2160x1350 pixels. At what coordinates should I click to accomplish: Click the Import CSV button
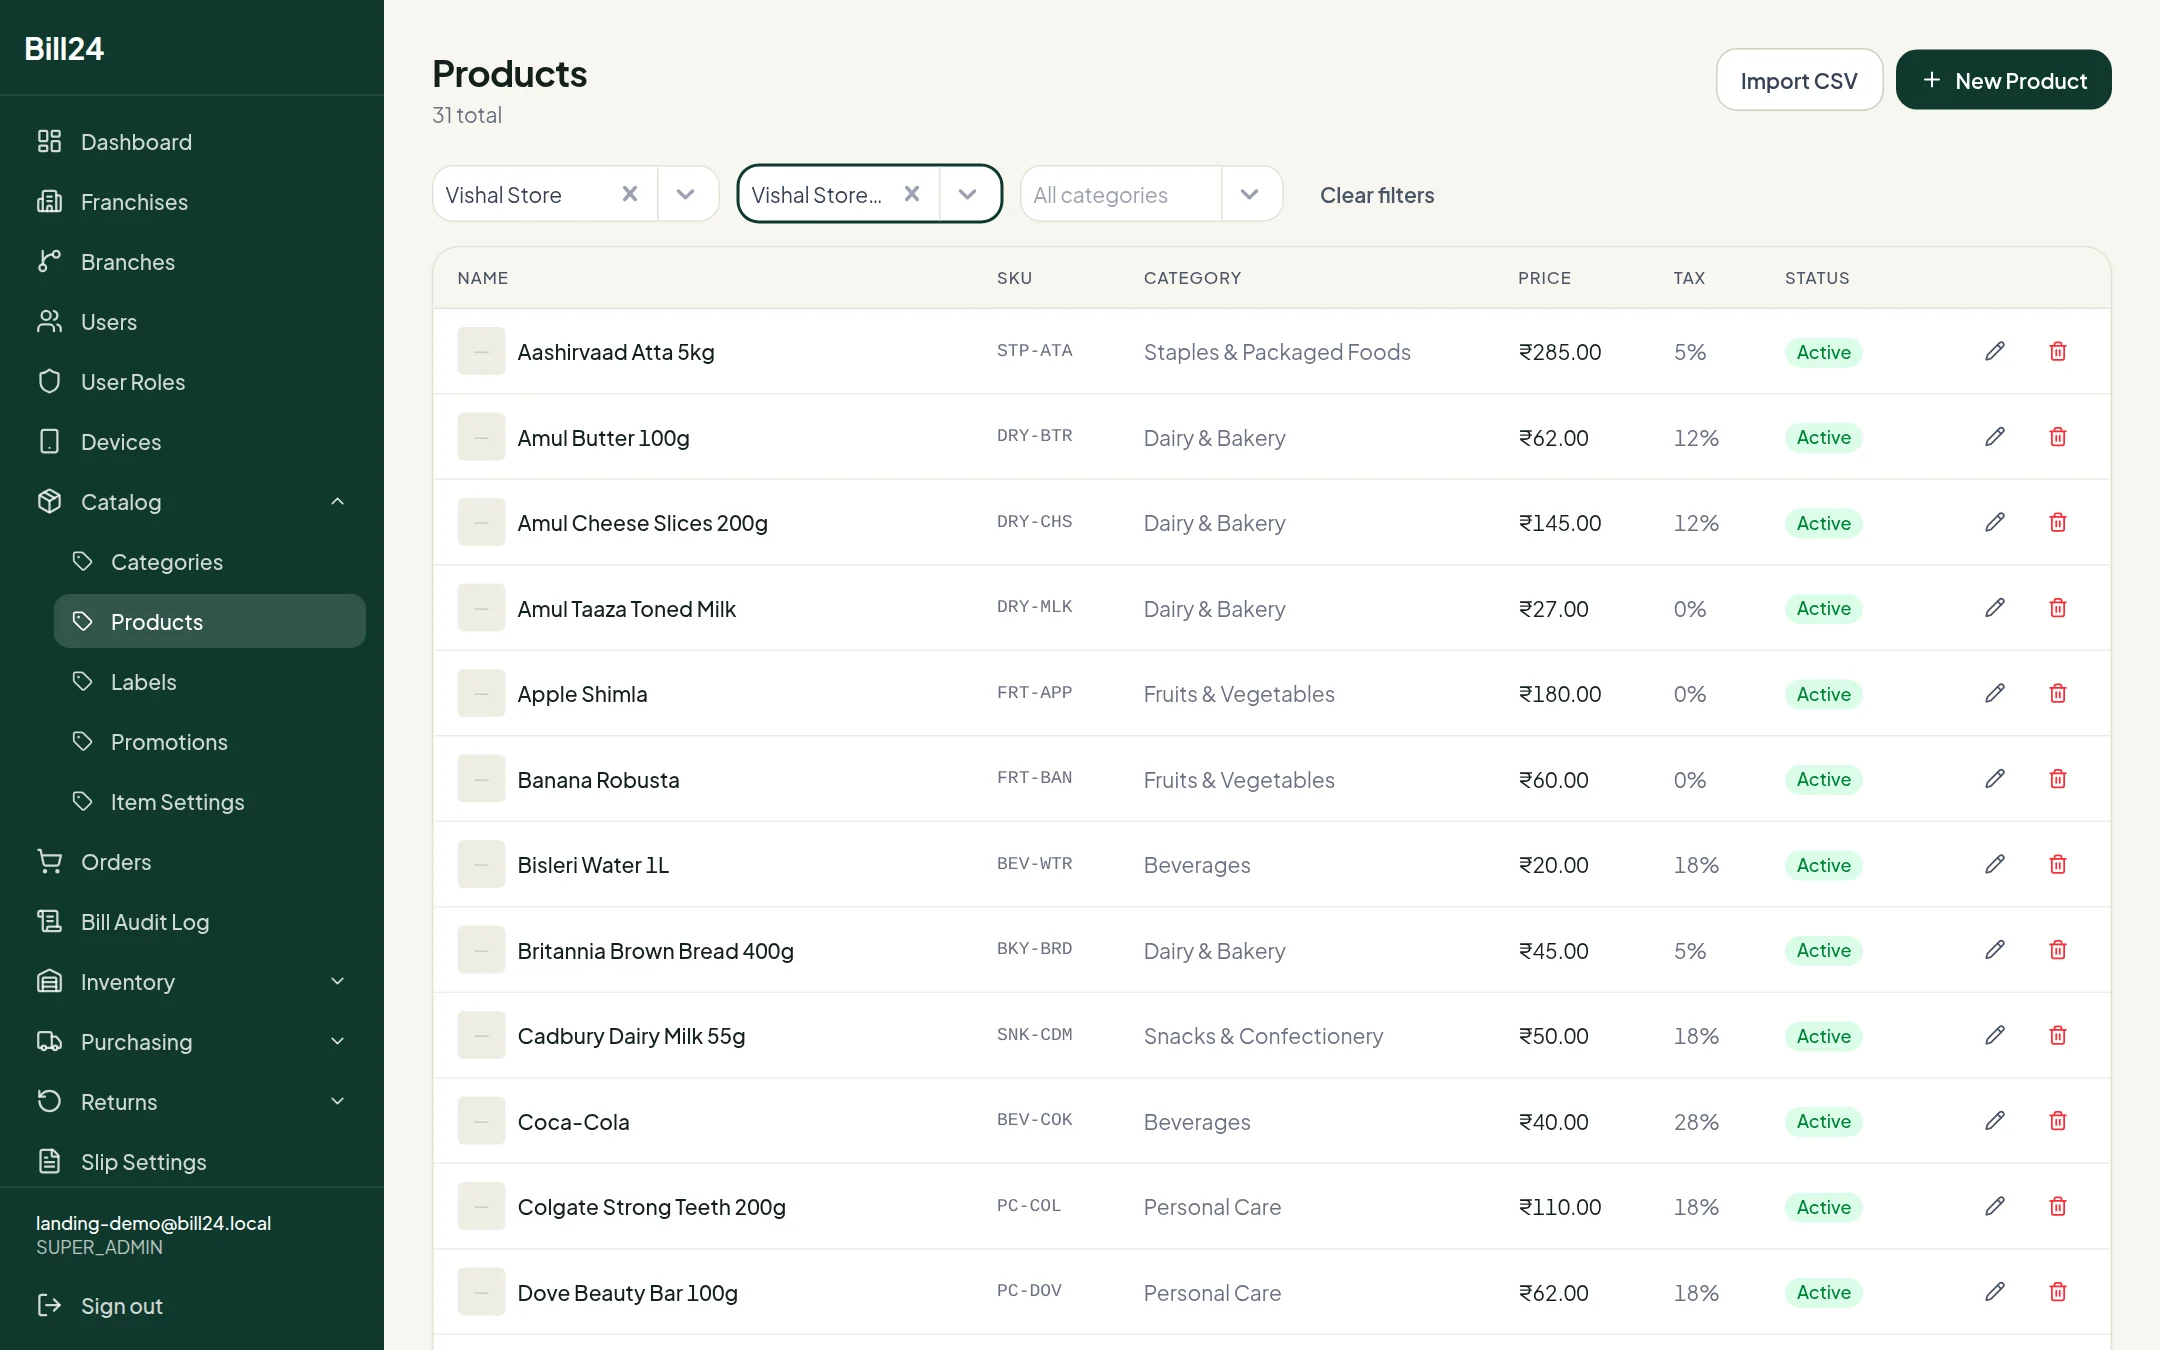tap(1799, 80)
